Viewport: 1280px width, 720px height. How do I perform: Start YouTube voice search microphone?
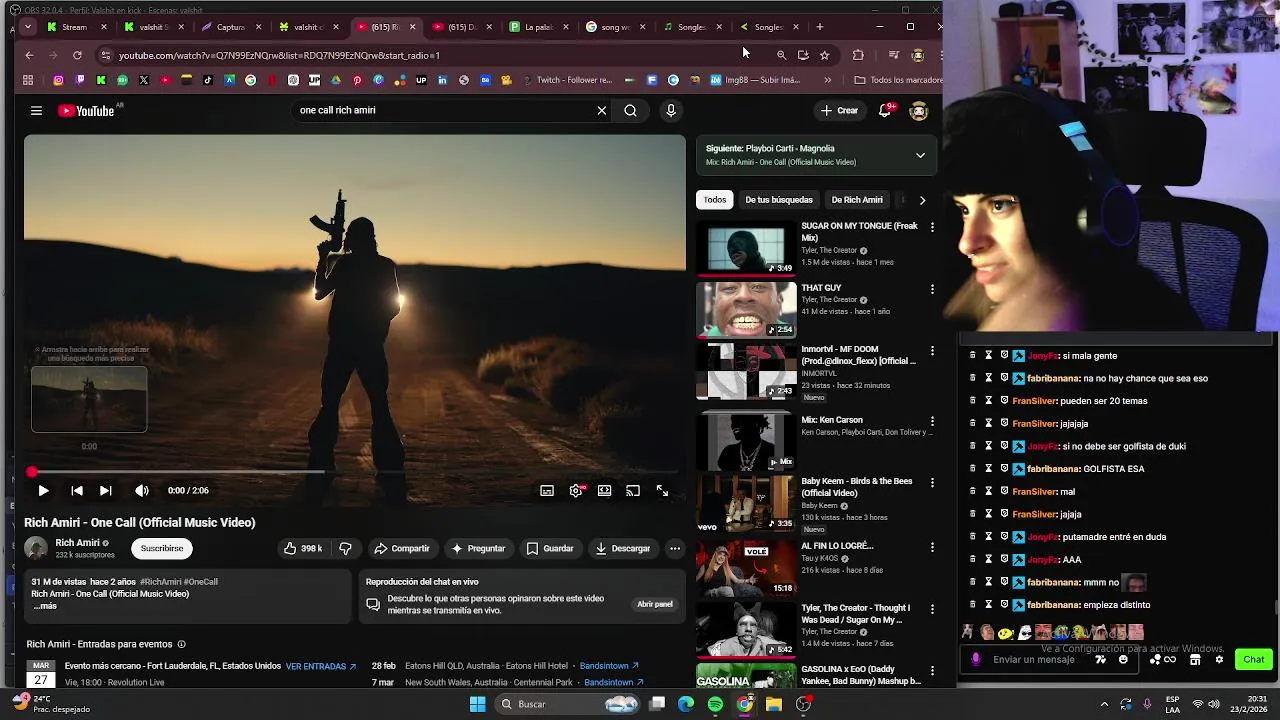point(671,111)
